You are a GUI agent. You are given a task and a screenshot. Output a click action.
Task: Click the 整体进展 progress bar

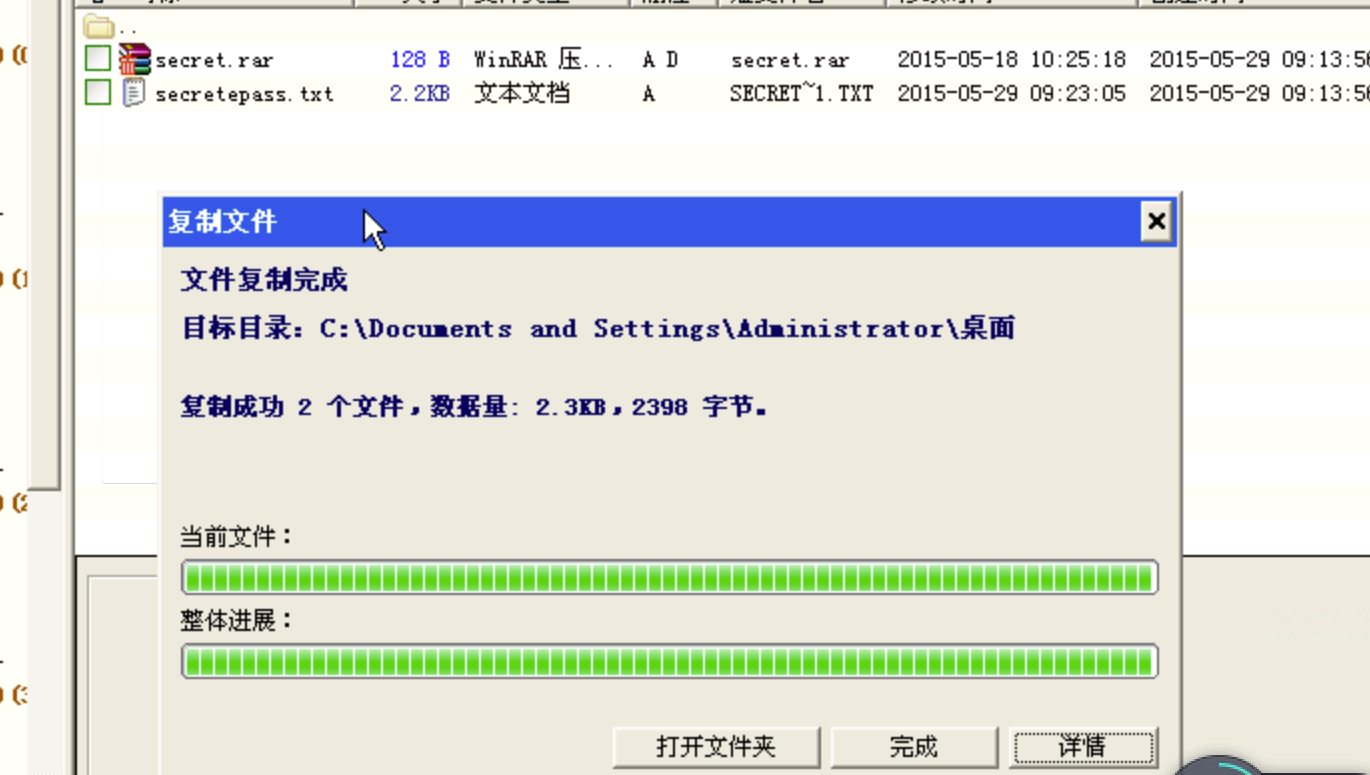point(668,661)
